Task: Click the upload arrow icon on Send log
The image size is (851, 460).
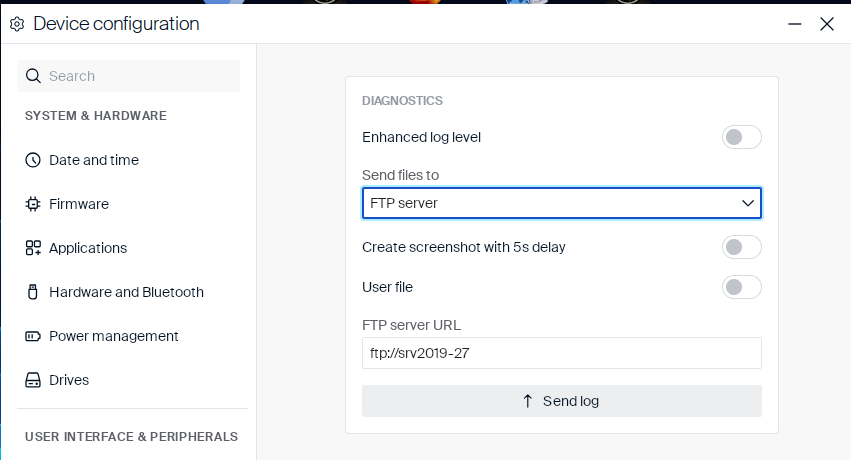Action: pyautogui.click(x=528, y=401)
